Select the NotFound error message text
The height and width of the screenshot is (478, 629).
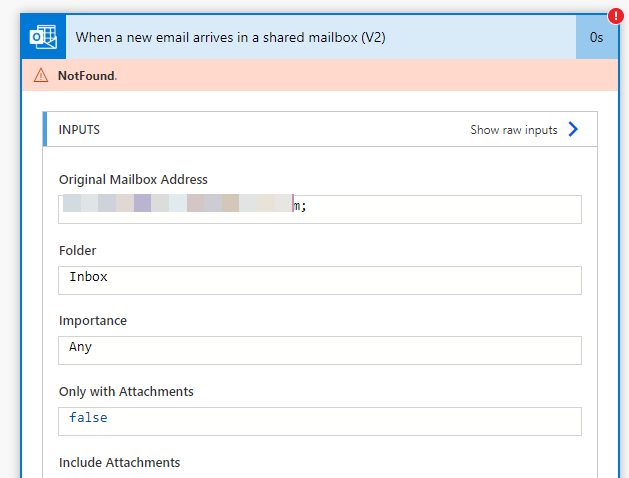coord(87,76)
